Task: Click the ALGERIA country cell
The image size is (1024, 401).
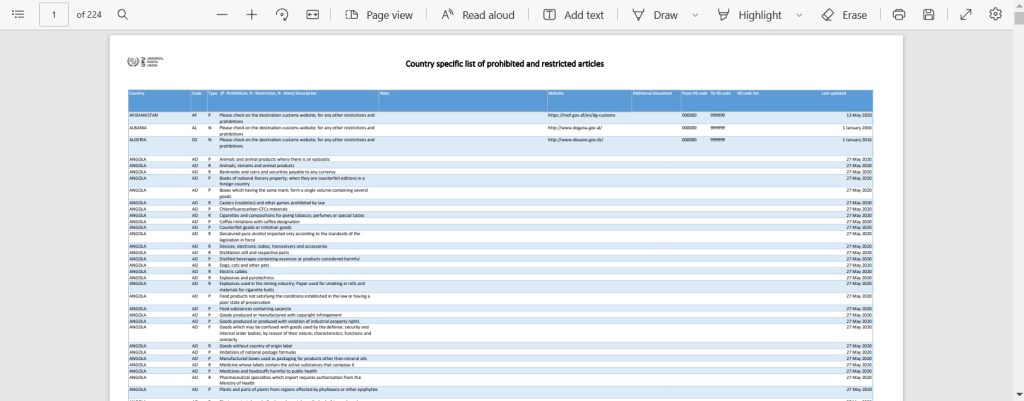Action: (138, 140)
